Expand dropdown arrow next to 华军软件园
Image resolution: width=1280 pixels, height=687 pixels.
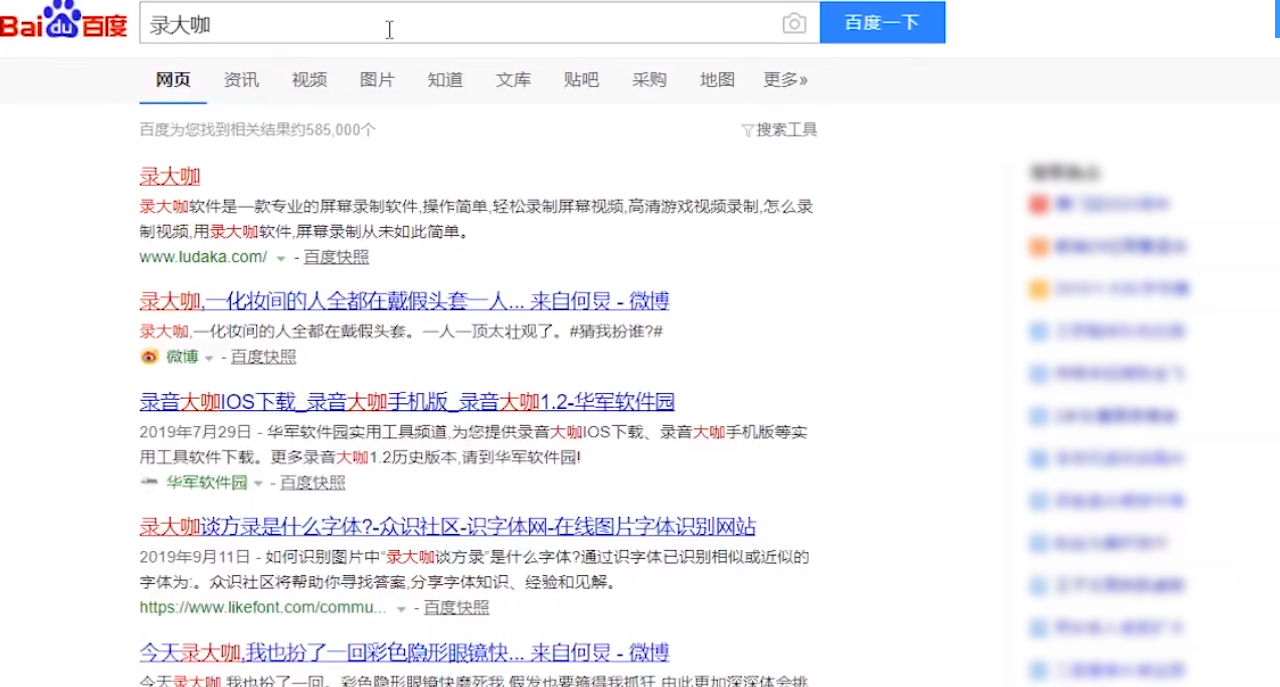click(258, 484)
